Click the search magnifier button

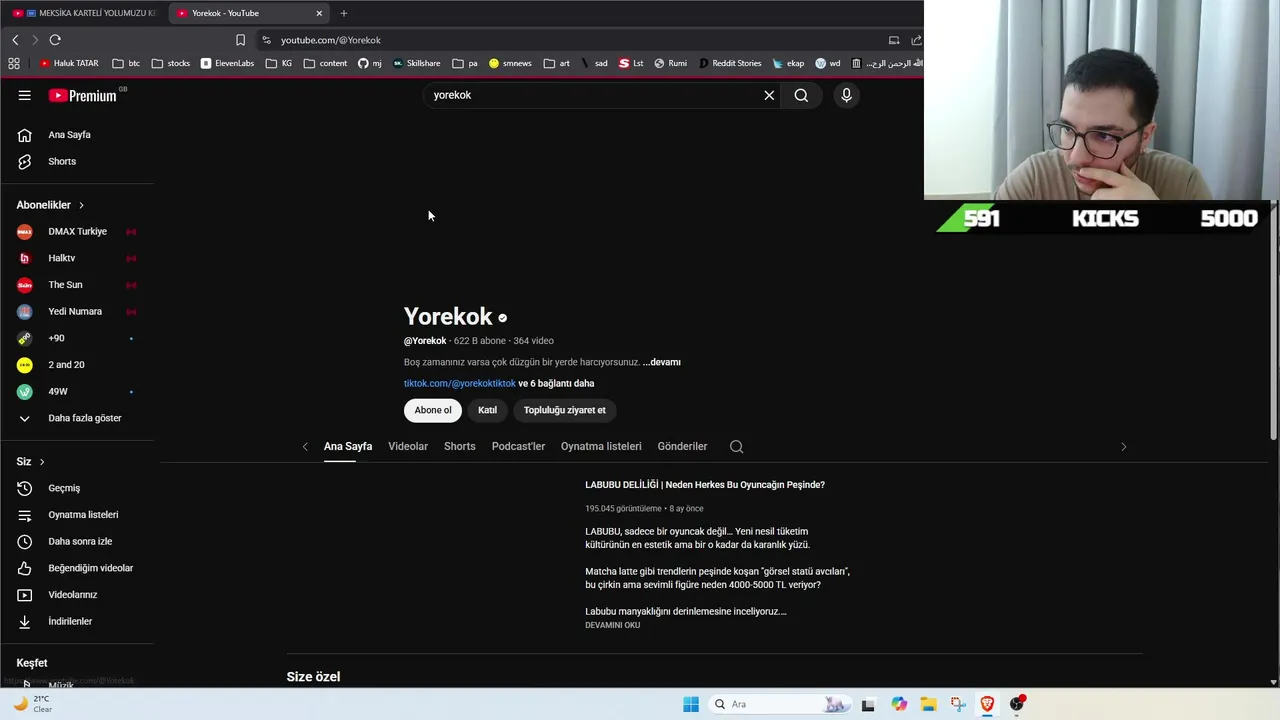801,95
